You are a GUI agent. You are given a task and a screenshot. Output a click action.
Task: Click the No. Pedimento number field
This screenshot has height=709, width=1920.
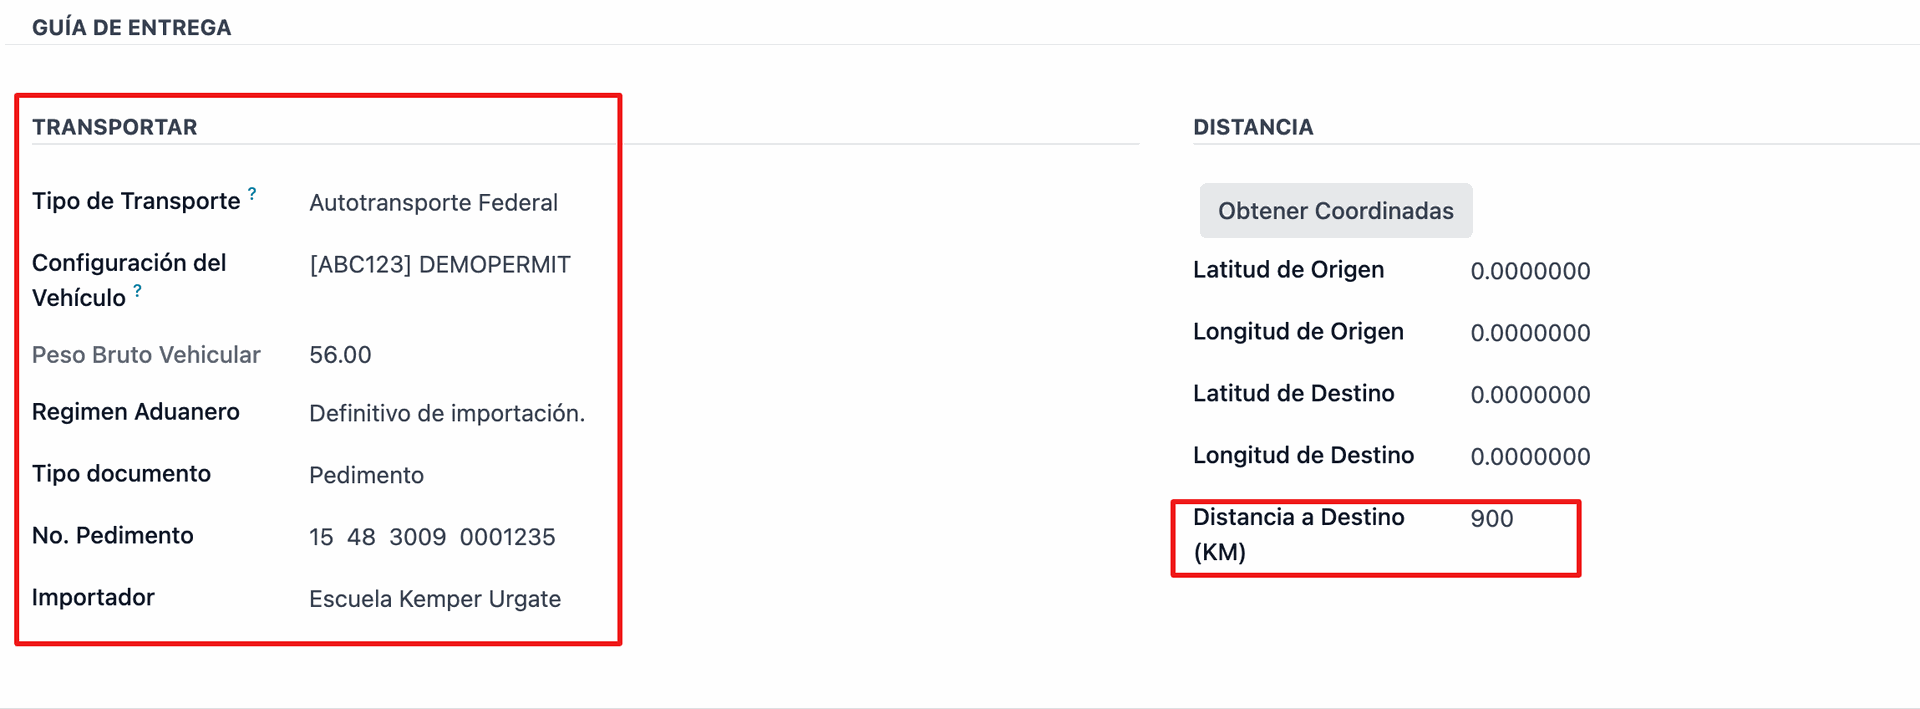[431, 538]
